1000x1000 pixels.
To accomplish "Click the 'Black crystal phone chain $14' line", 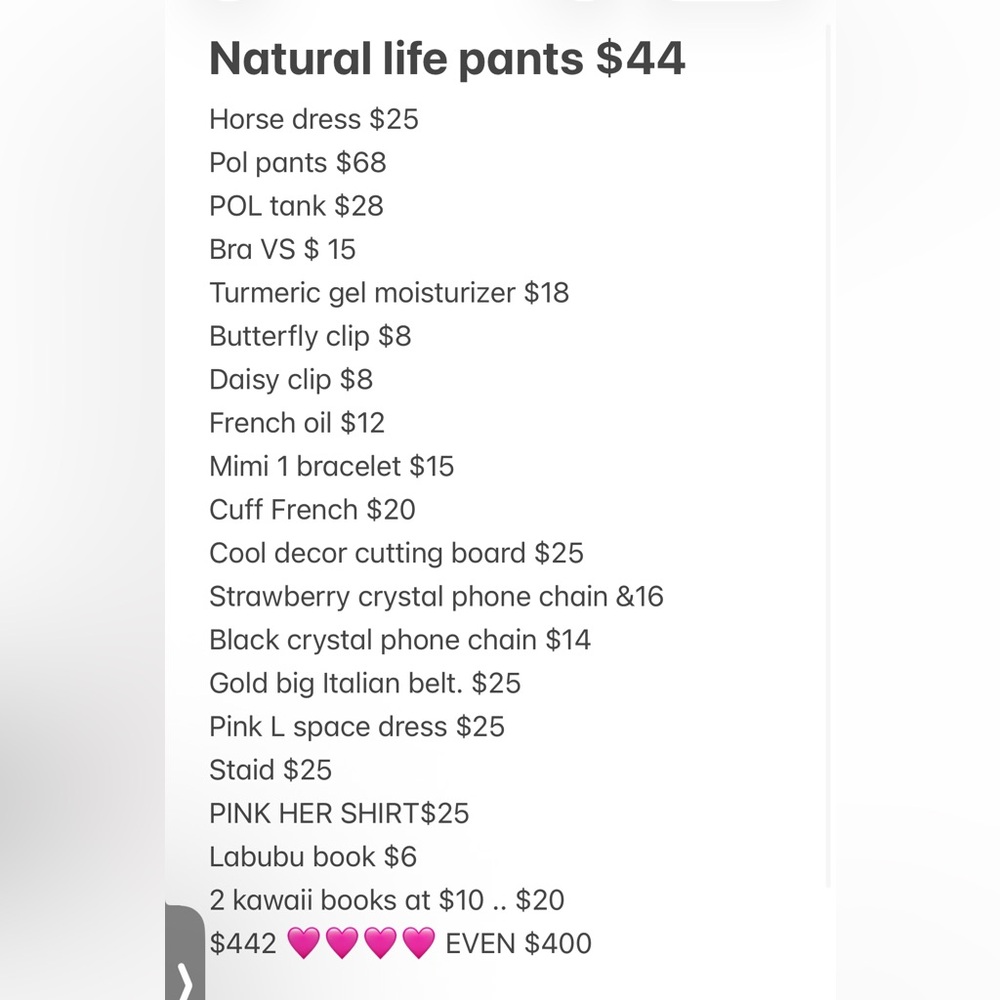I will 400,640.
